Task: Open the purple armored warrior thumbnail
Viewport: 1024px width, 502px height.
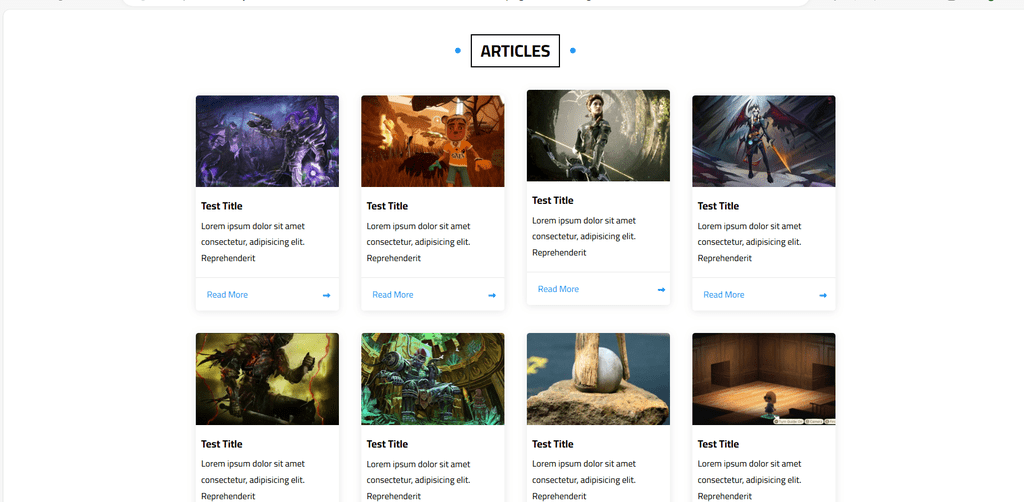Action: click(x=267, y=141)
